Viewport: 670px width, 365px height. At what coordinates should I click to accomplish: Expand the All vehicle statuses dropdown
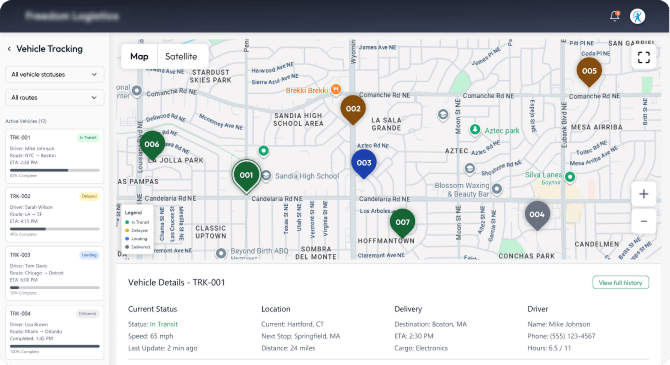pyautogui.click(x=55, y=74)
